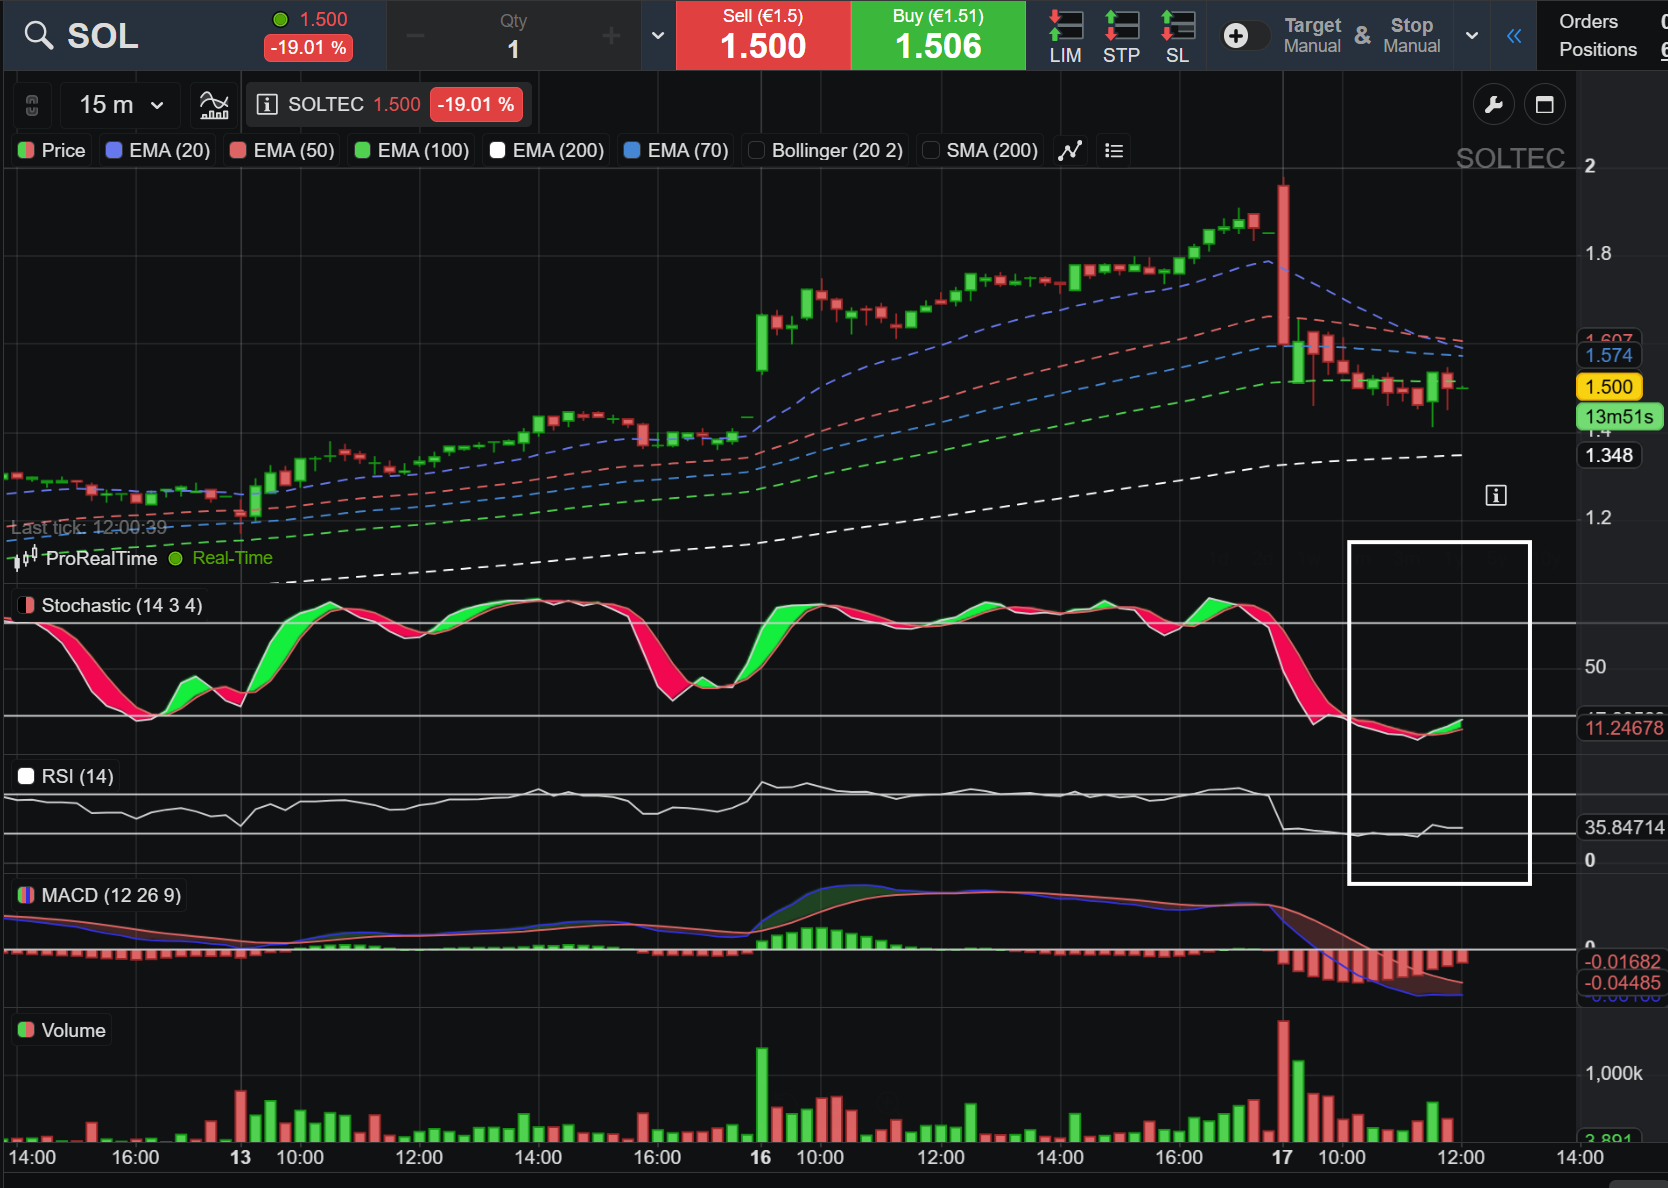Enable the Bollinger (20 2) checkbox
The width and height of the screenshot is (1668, 1188).
pyautogui.click(x=757, y=151)
